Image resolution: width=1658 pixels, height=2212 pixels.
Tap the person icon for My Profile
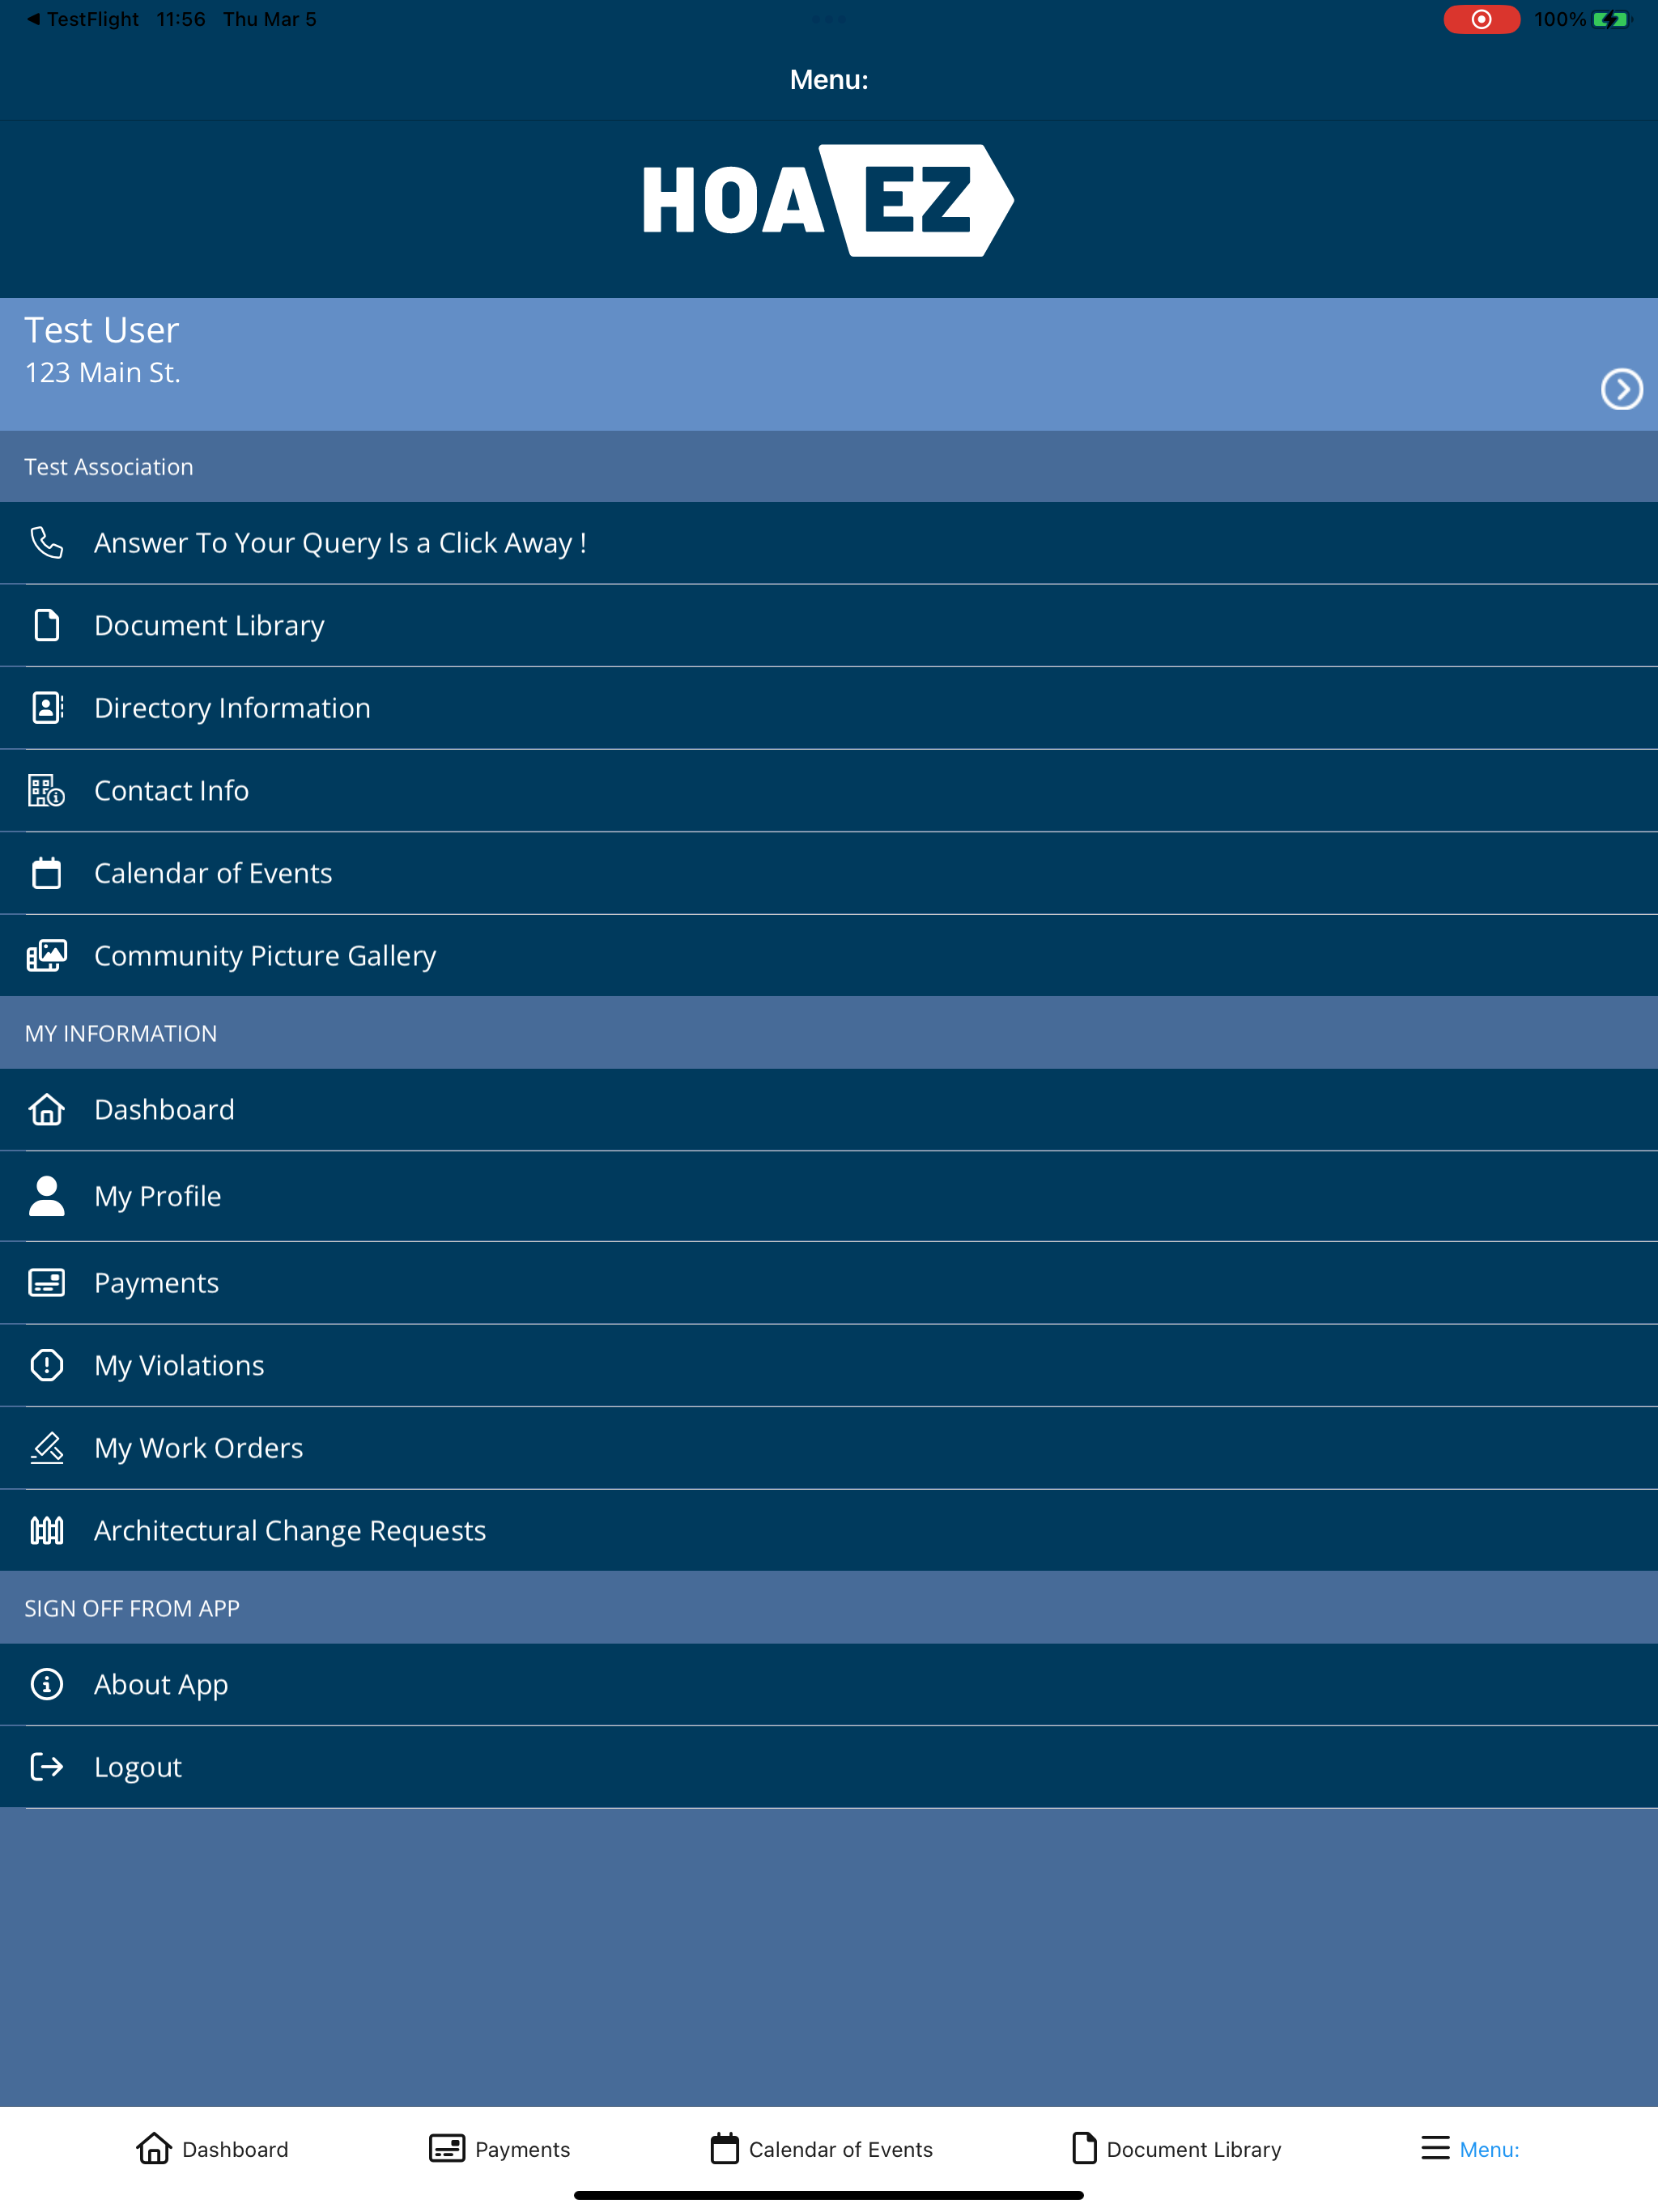46,1196
